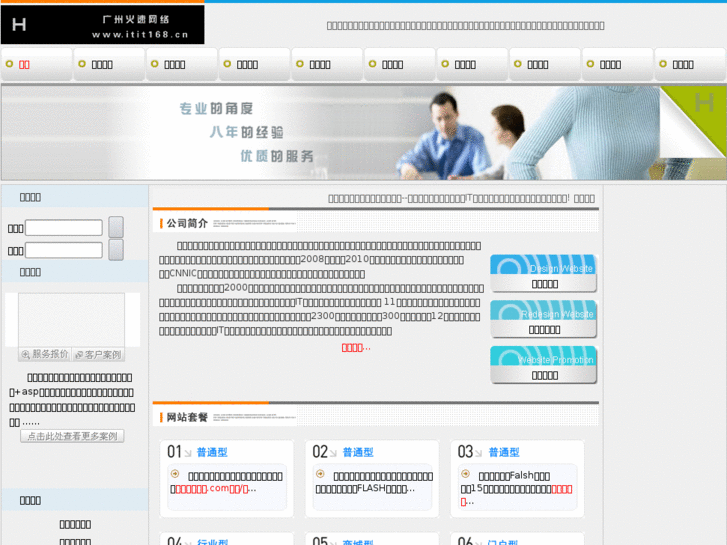Click the banner photo of business people

pos(529,133)
